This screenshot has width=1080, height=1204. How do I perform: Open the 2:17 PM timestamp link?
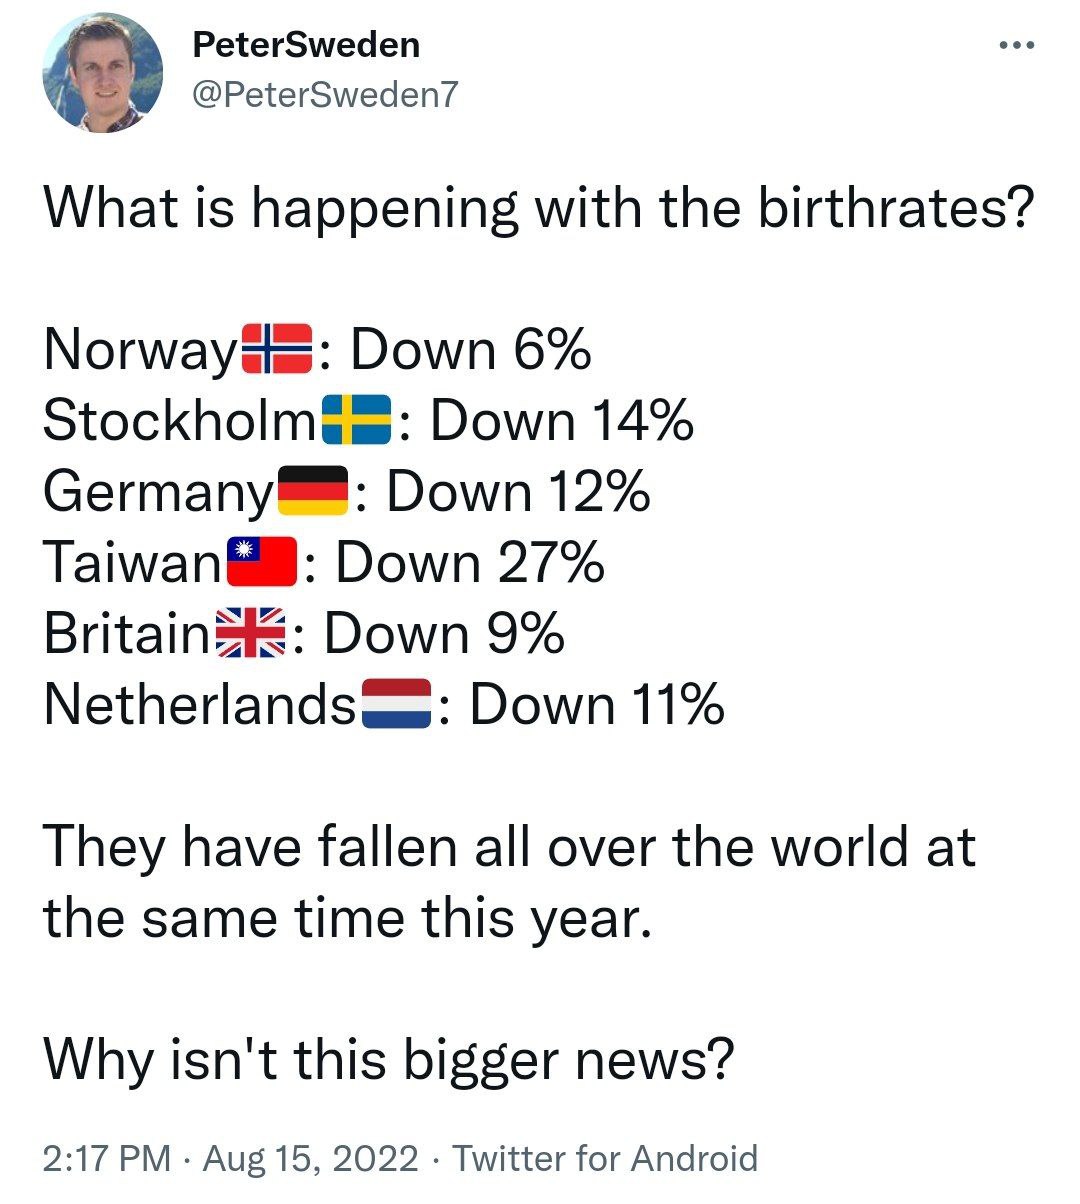tap(107, 1158)
